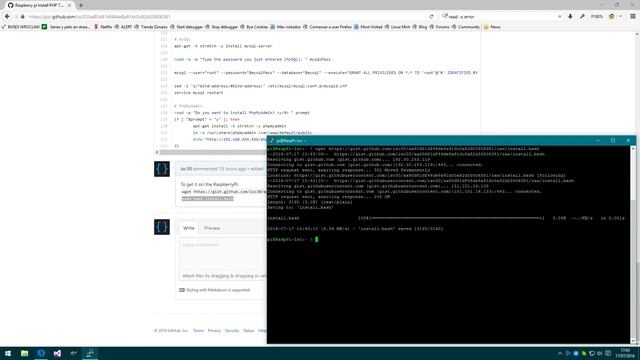Open File Explorer from the taskbar

[x=24, y=353]
